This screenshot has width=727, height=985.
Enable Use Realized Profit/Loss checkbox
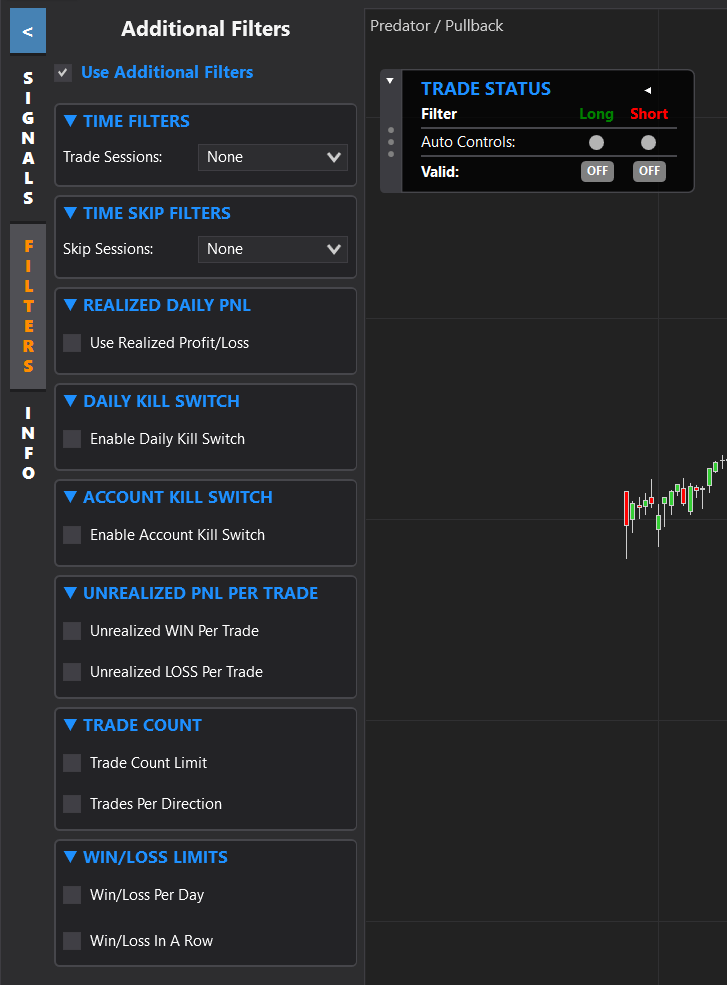(72, 343)
